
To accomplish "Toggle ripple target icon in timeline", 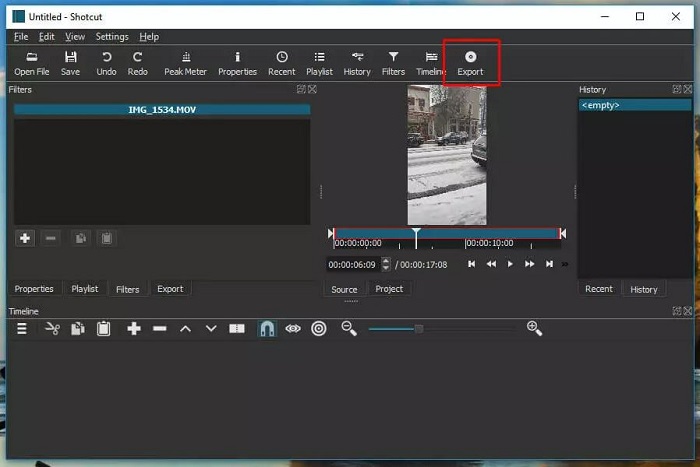I will 319,328.
